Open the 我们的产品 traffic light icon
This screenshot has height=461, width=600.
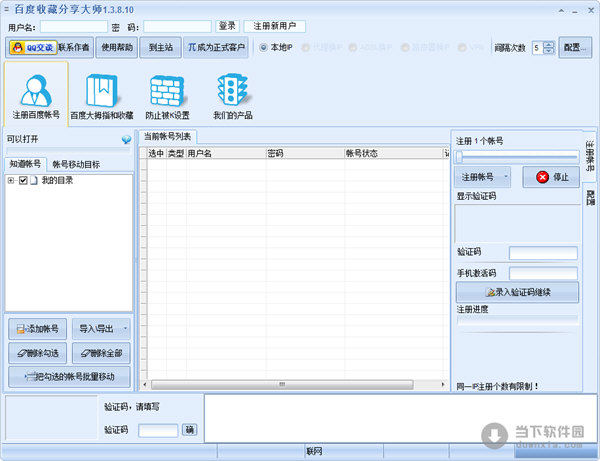pos(233,96)
